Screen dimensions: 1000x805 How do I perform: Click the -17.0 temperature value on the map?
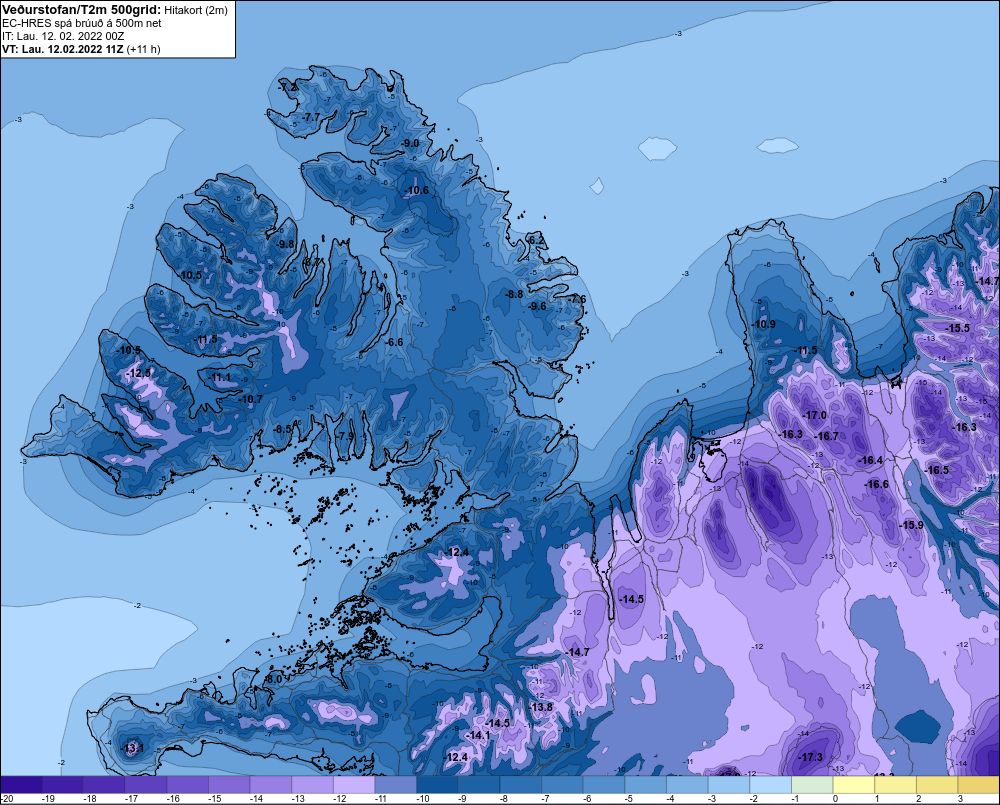click(814, 415)
